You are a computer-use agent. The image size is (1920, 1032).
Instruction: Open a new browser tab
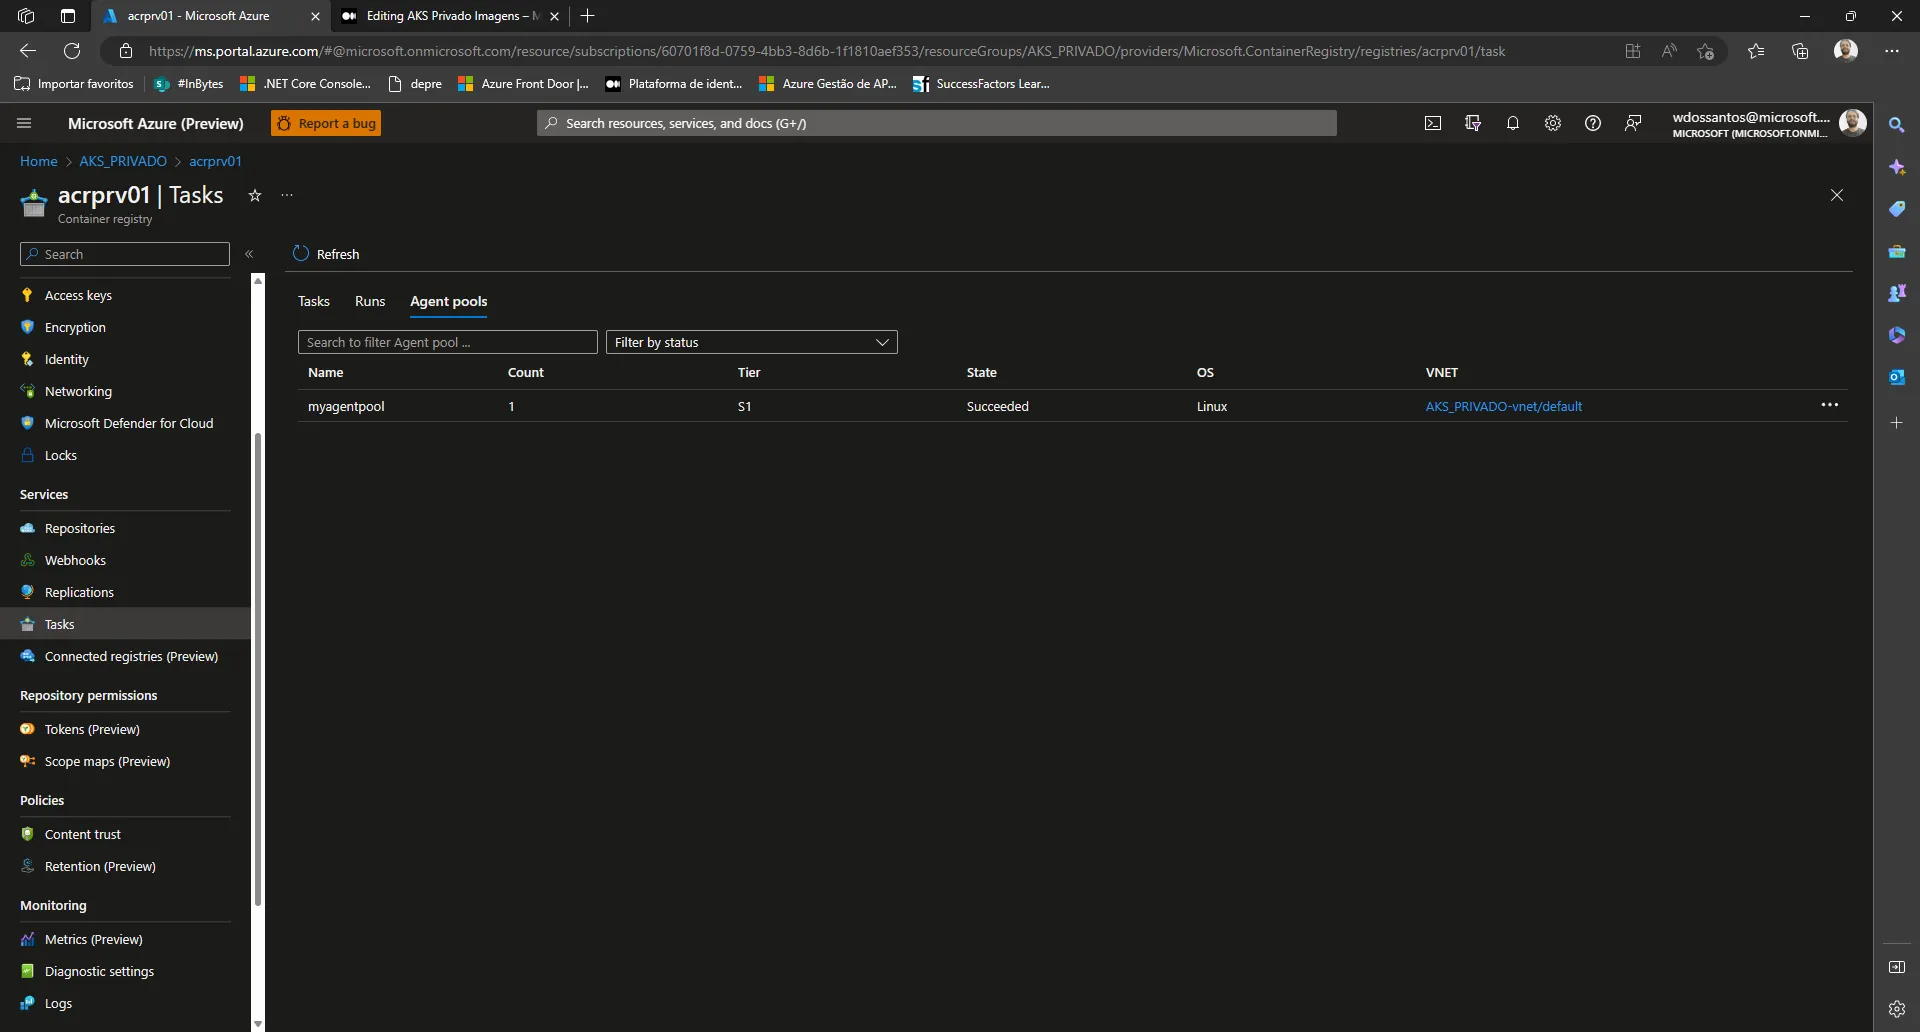click(x=588, y=16)
